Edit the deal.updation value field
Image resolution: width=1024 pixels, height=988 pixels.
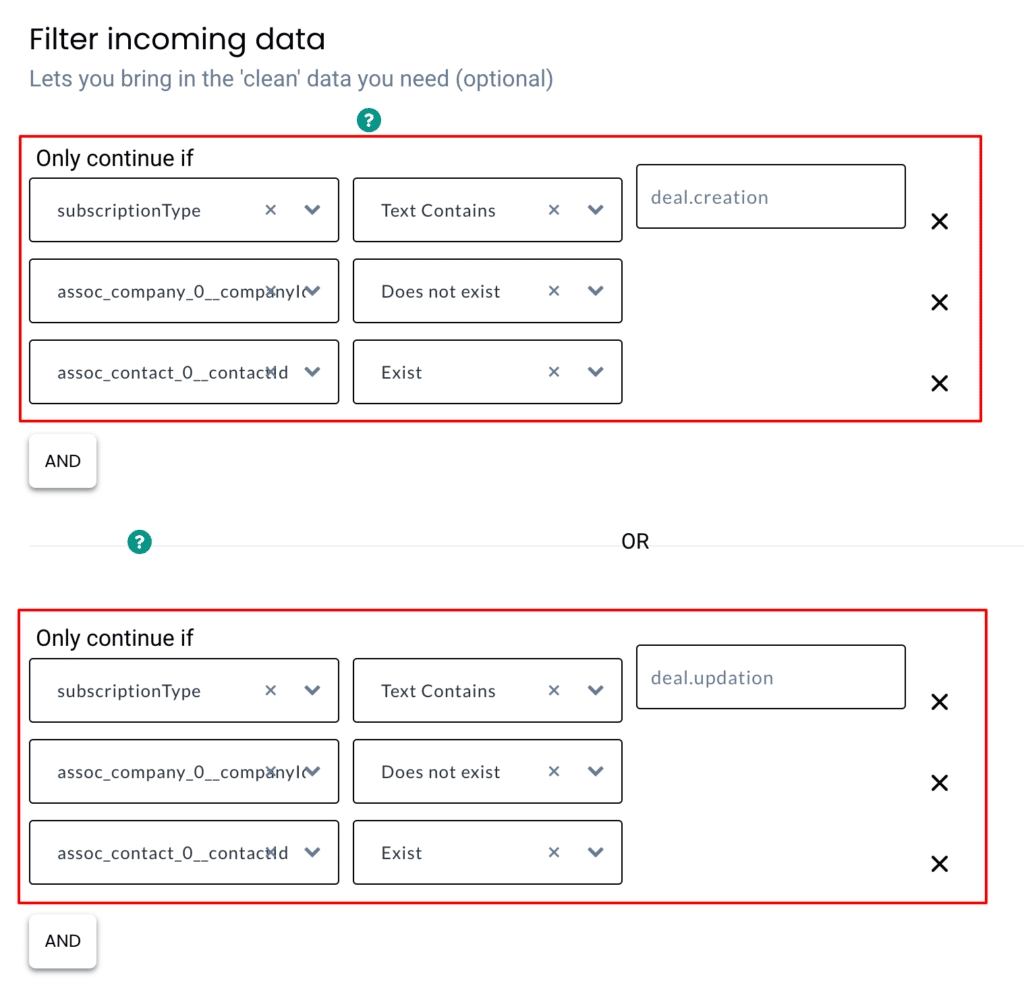tap(771, 677)
